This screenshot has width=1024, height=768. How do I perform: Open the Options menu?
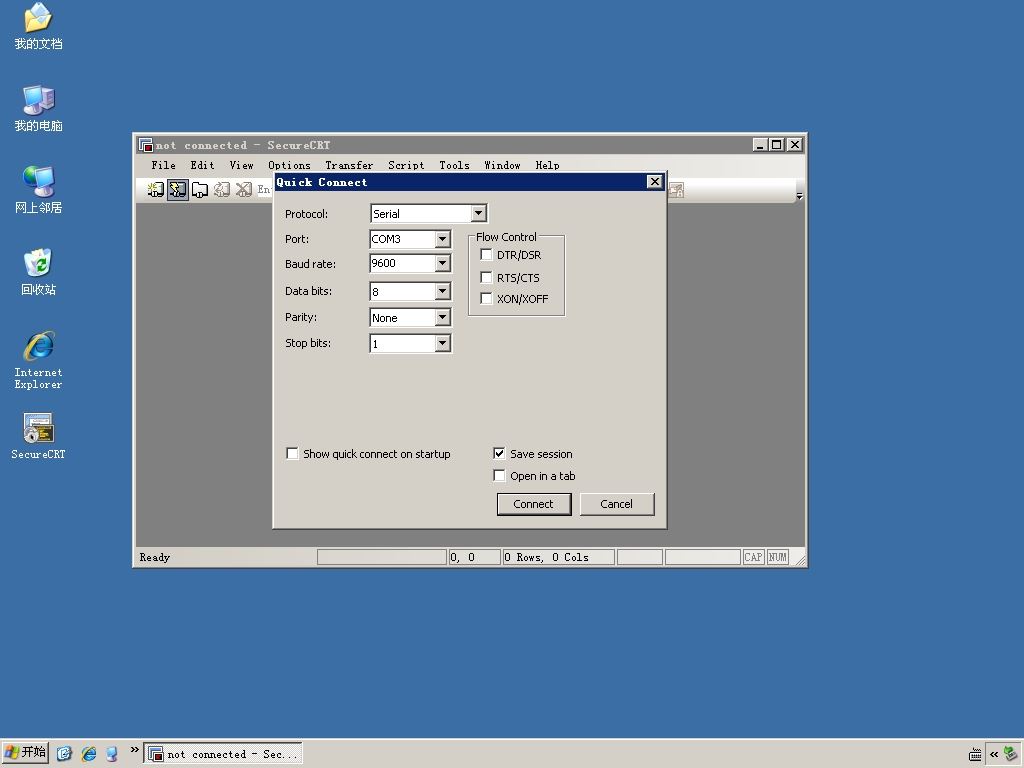(x=289, y=165)
